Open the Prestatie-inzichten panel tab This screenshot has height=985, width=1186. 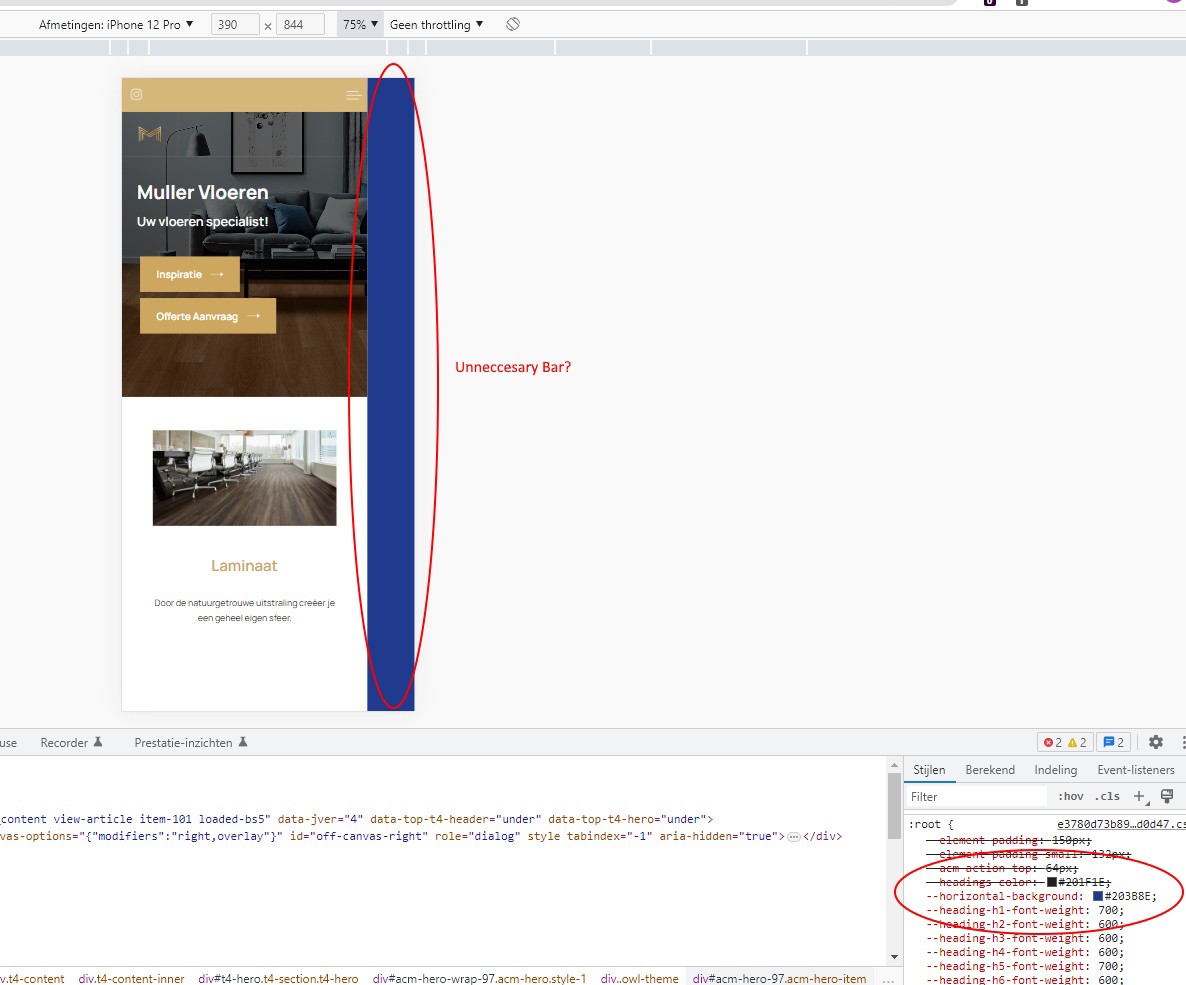(x=191, y=742)
